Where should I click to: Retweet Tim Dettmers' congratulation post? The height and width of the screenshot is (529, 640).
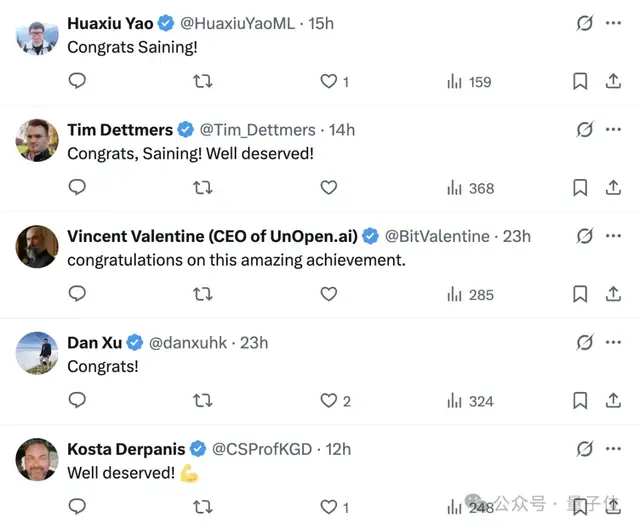[202, 187]
